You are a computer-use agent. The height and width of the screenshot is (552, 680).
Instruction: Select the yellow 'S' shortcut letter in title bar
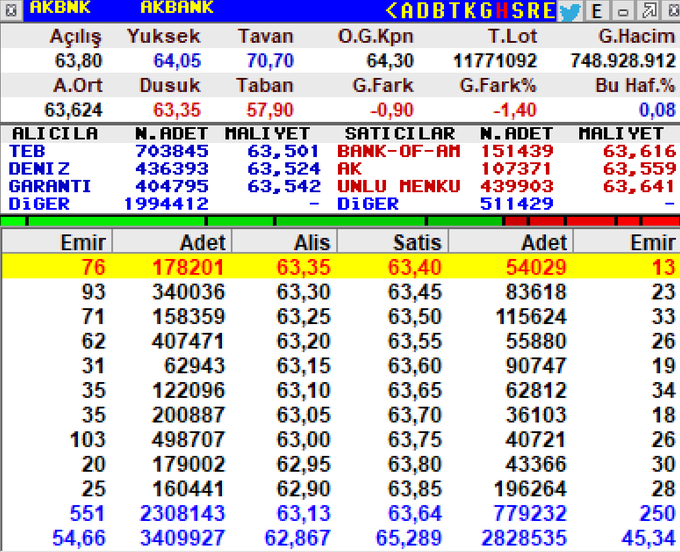coord(518,11)
